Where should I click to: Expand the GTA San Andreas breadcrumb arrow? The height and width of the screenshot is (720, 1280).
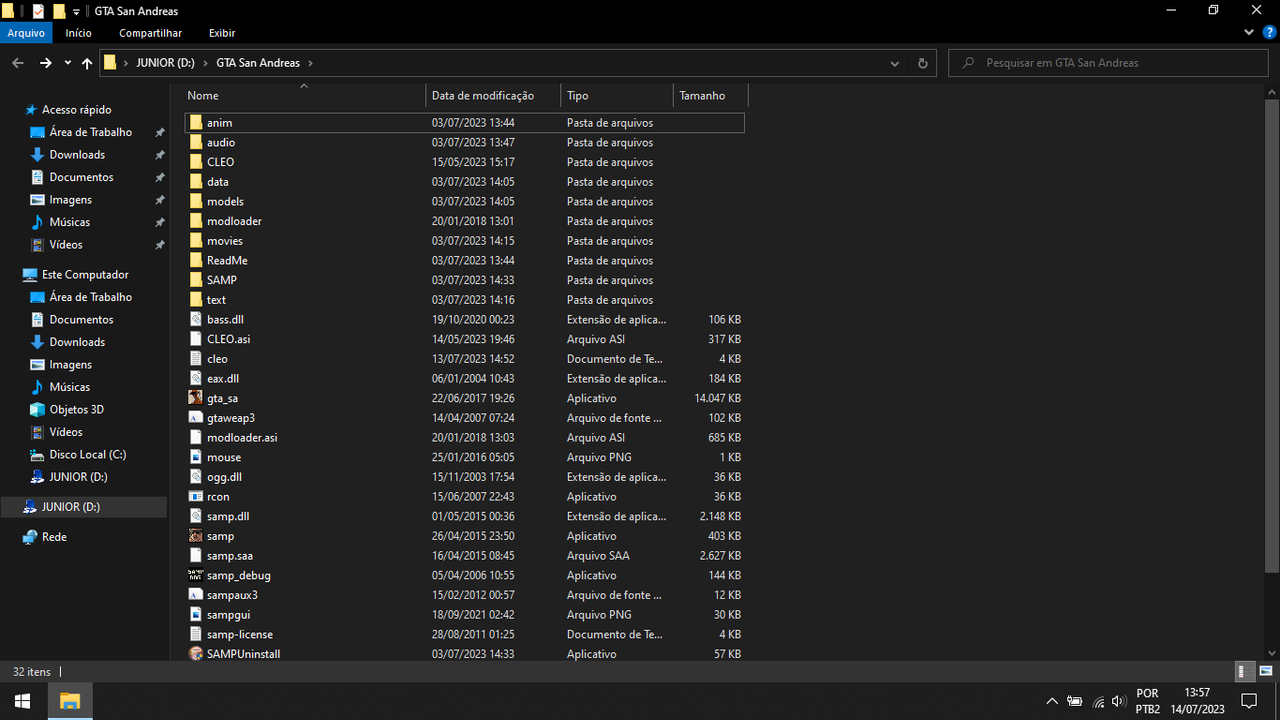pyautogui.click(x=311, y=63)
